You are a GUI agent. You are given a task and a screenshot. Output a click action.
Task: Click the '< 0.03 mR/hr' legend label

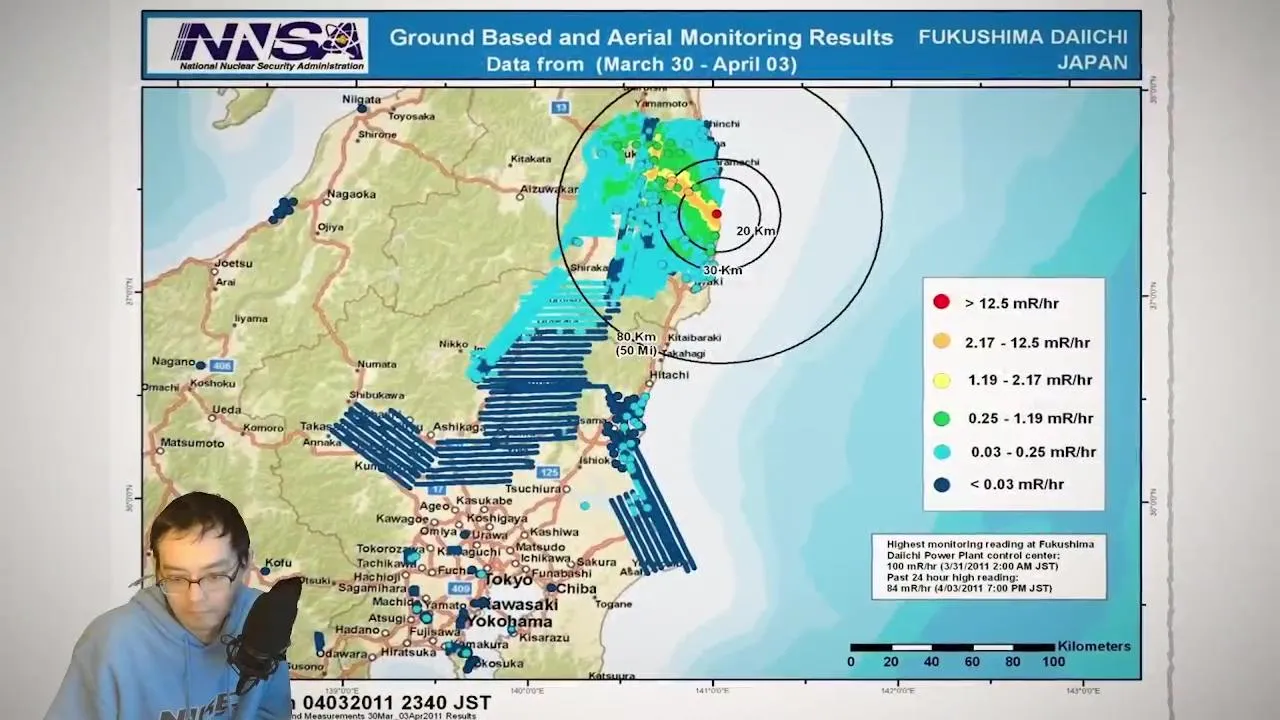click(x=1017, y=484)
